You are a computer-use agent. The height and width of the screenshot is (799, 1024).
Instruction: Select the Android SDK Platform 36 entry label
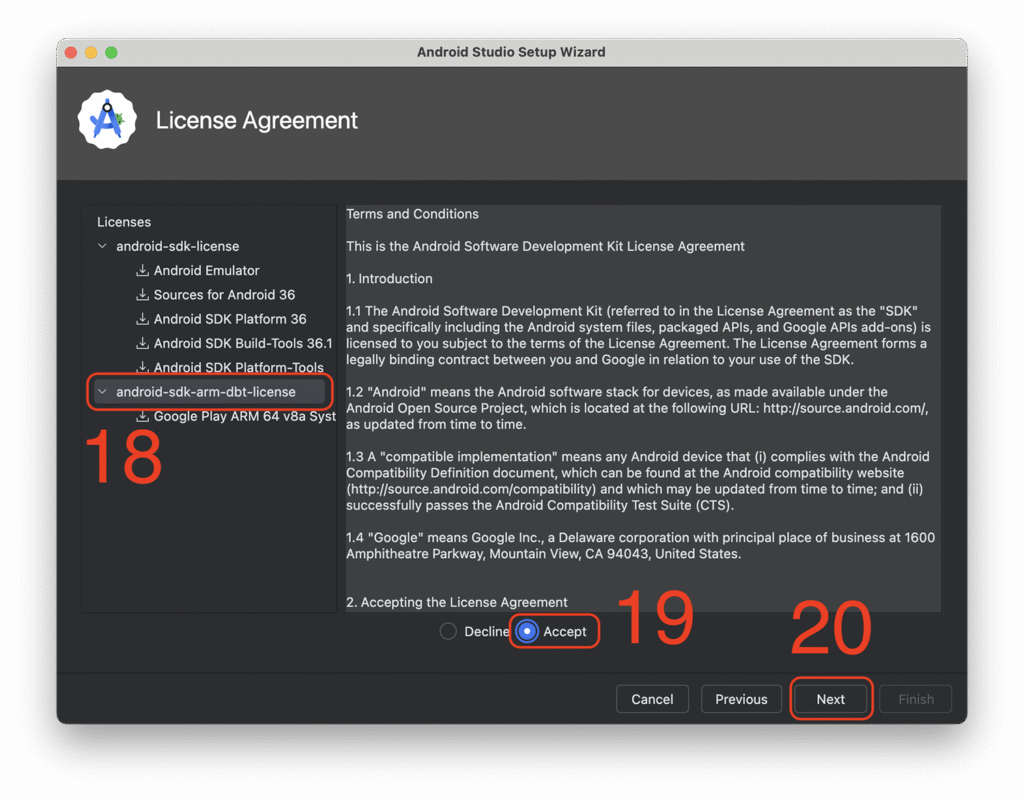(x=230, y=319)
